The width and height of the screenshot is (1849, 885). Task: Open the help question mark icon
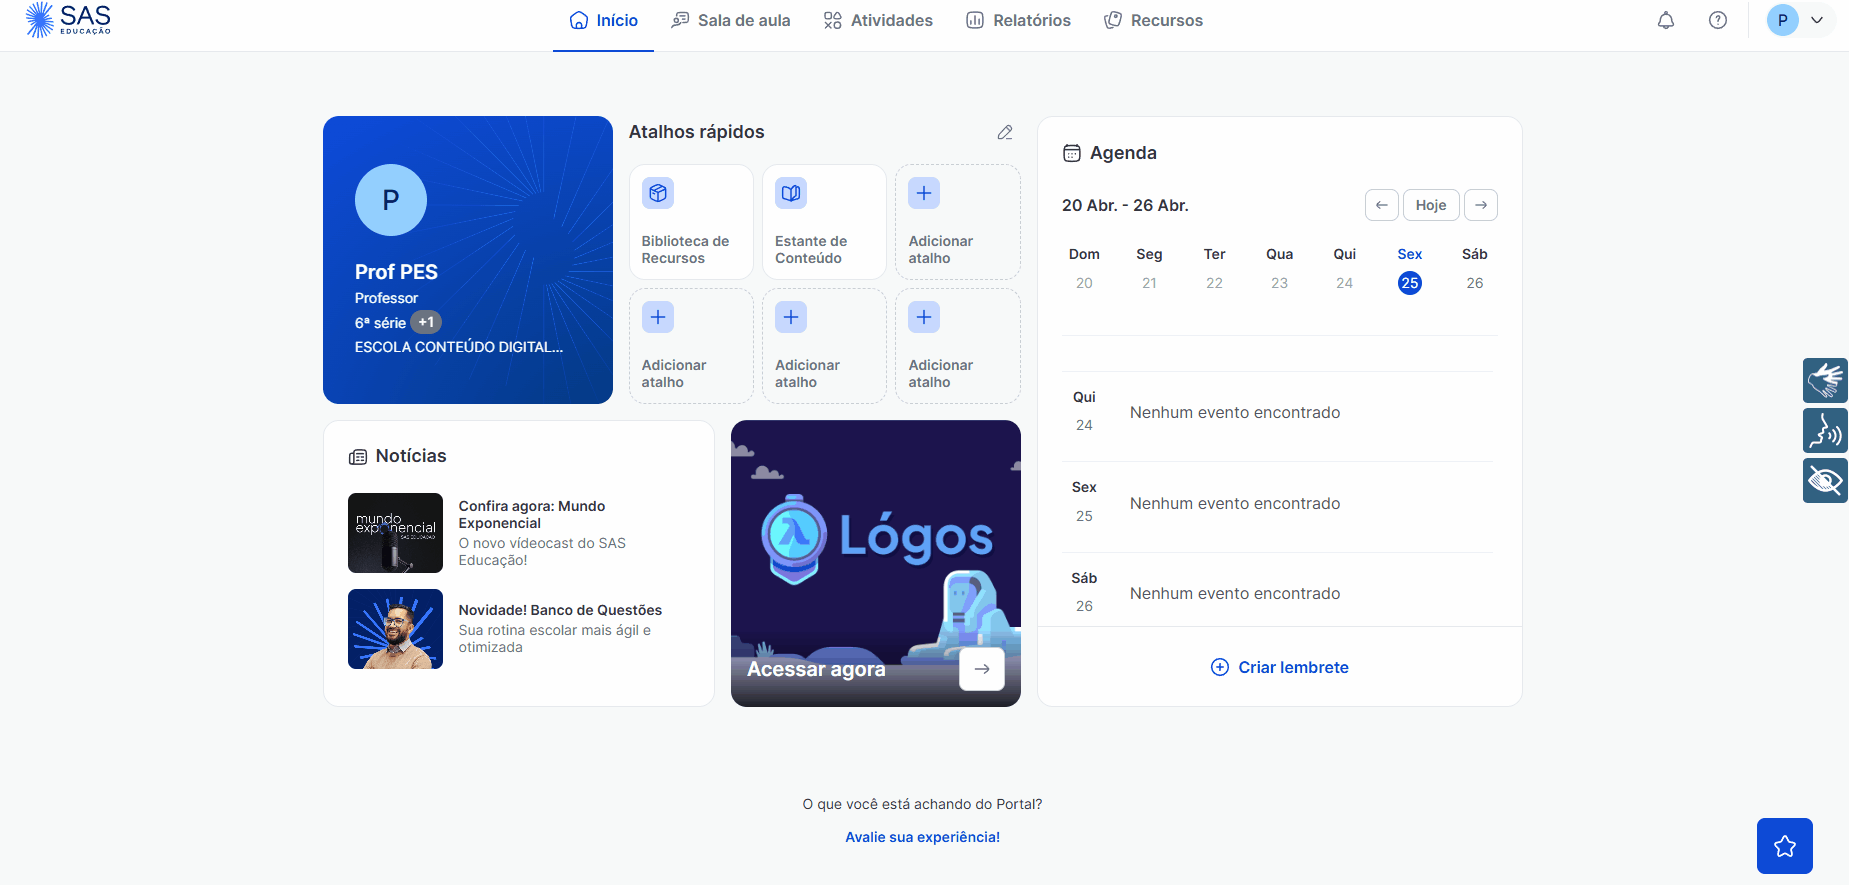1717,20
